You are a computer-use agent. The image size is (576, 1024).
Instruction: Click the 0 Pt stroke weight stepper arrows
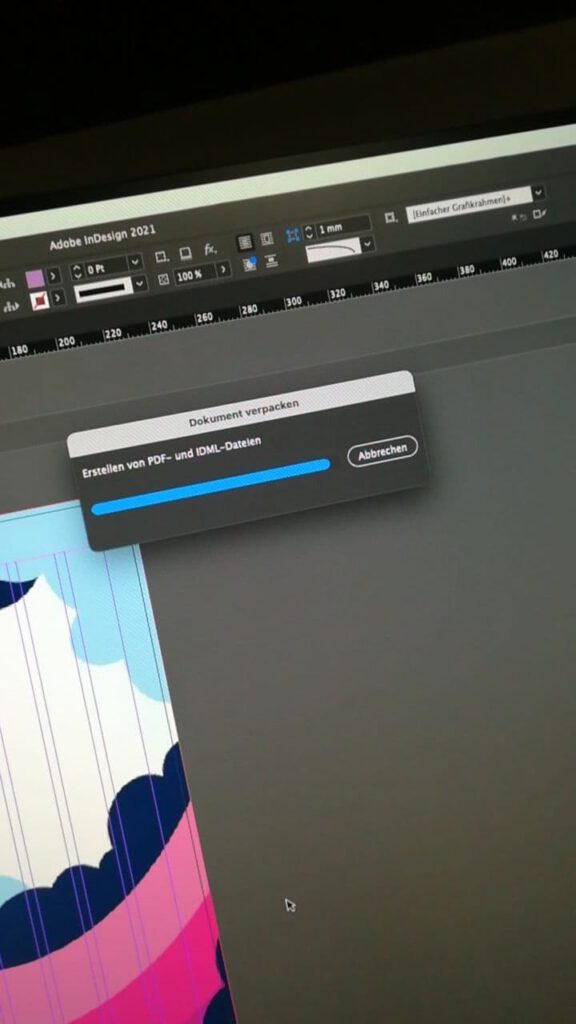tap(77, 272)
